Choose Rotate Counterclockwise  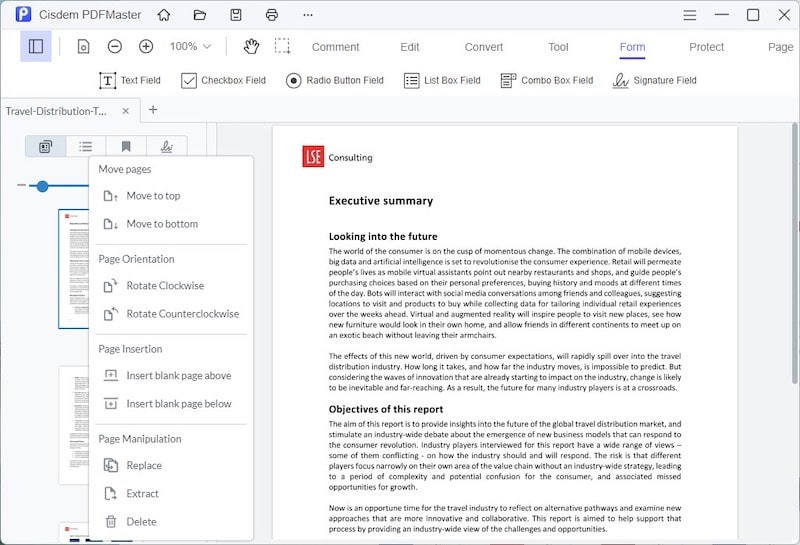coord(171,314)
